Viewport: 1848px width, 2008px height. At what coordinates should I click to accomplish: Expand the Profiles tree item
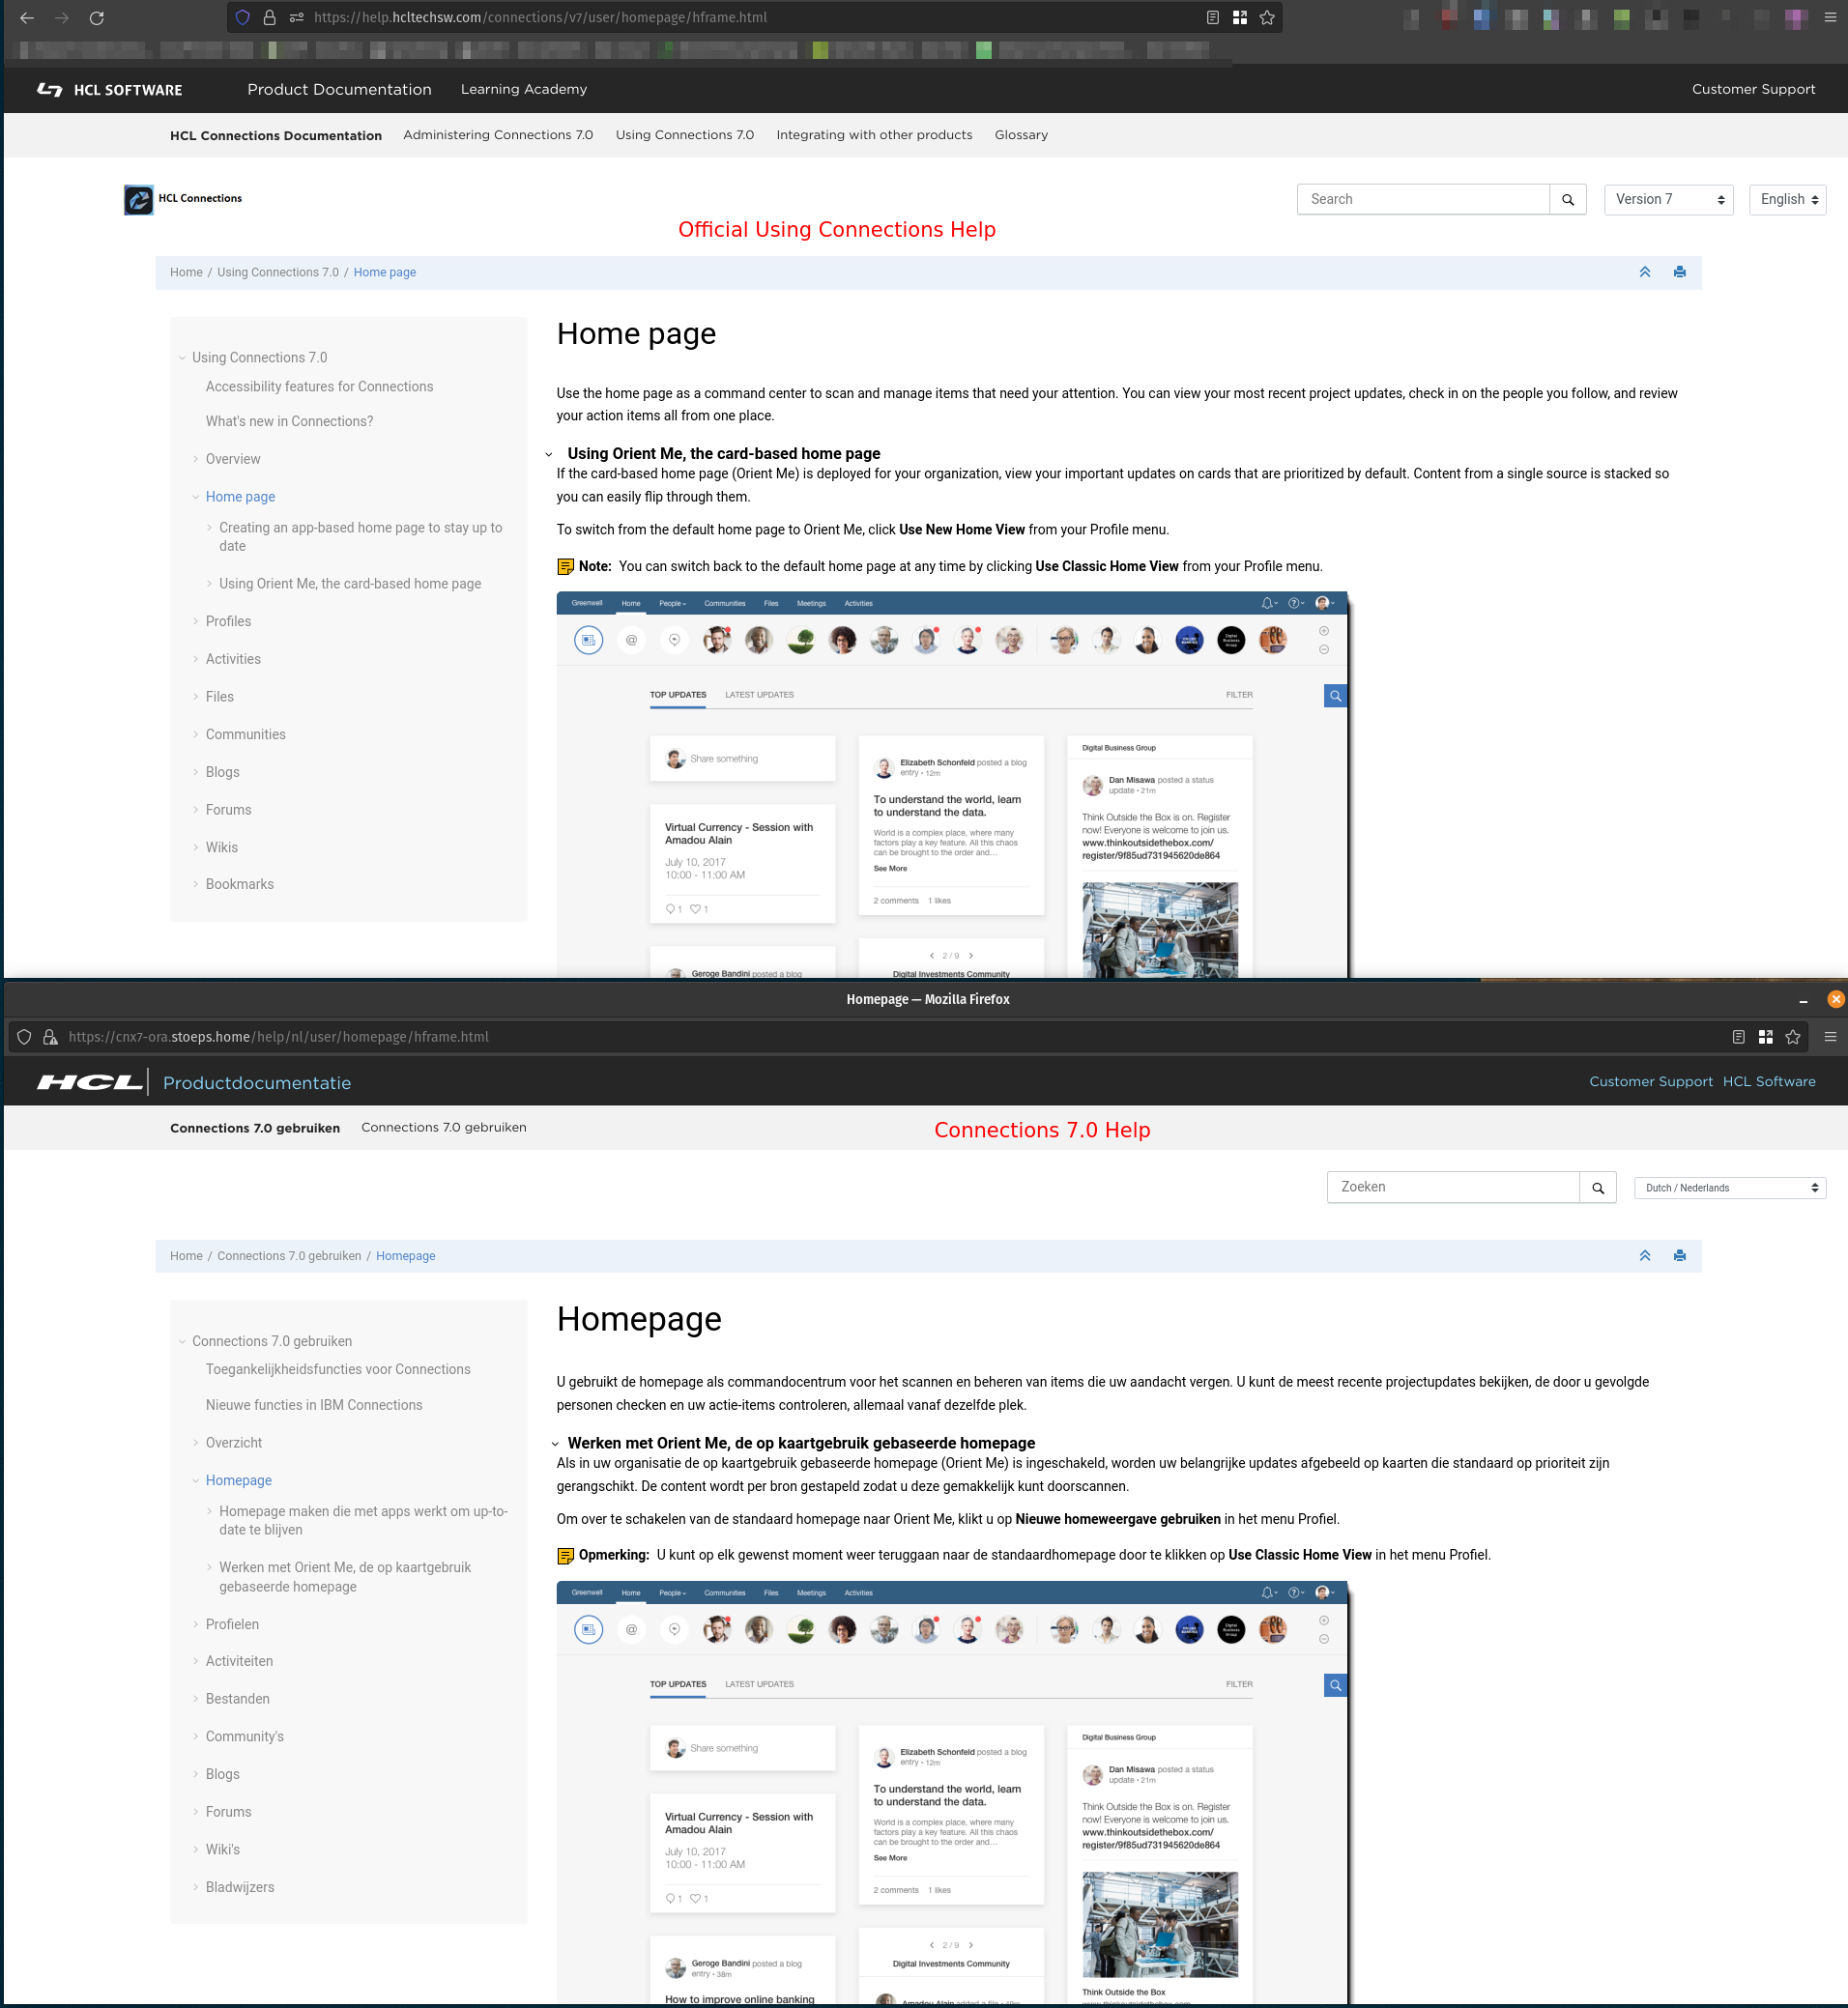[196, 622]
